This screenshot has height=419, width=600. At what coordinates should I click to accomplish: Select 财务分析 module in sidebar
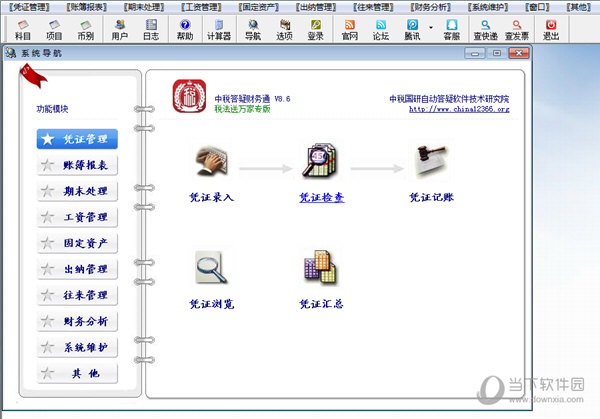[x=77, y=321]
